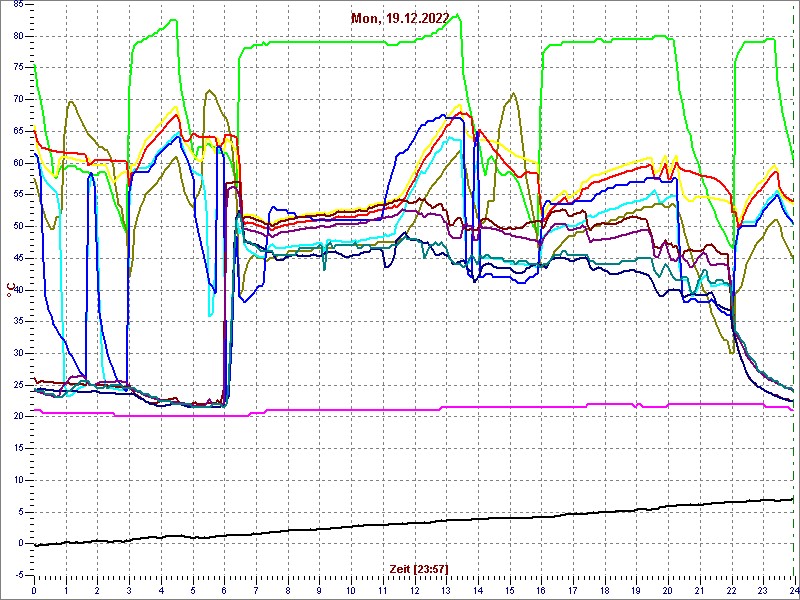Pick the '-5' temperature axis value
The image size is (800, 600).
tap(19, 575)
